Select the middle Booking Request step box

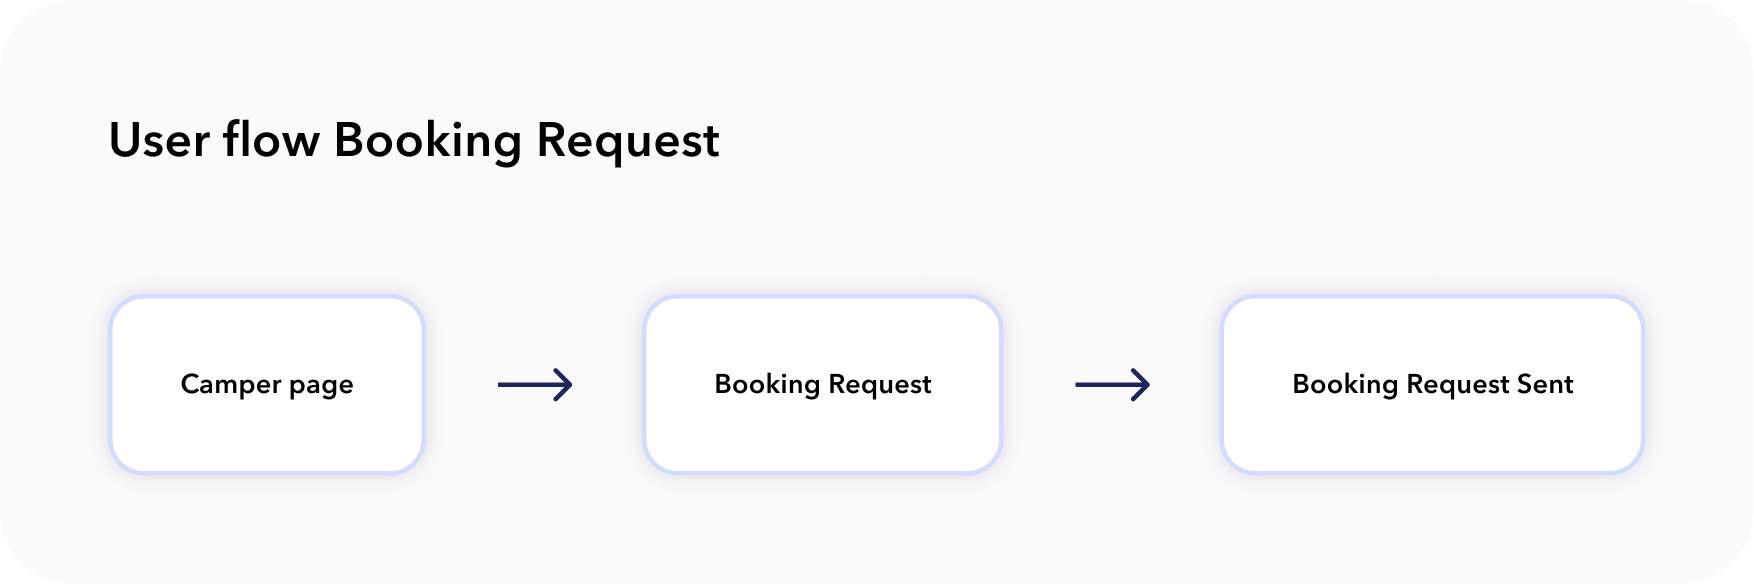pos(822,384)
